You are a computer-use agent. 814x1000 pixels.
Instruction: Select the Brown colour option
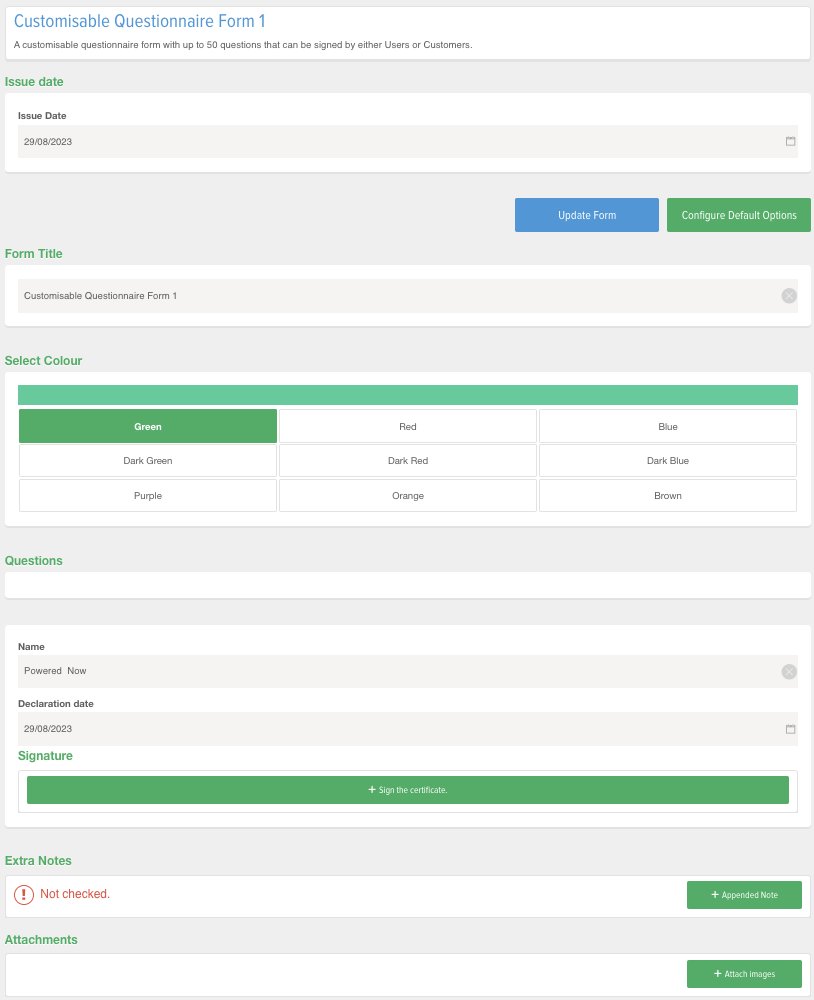667,494
